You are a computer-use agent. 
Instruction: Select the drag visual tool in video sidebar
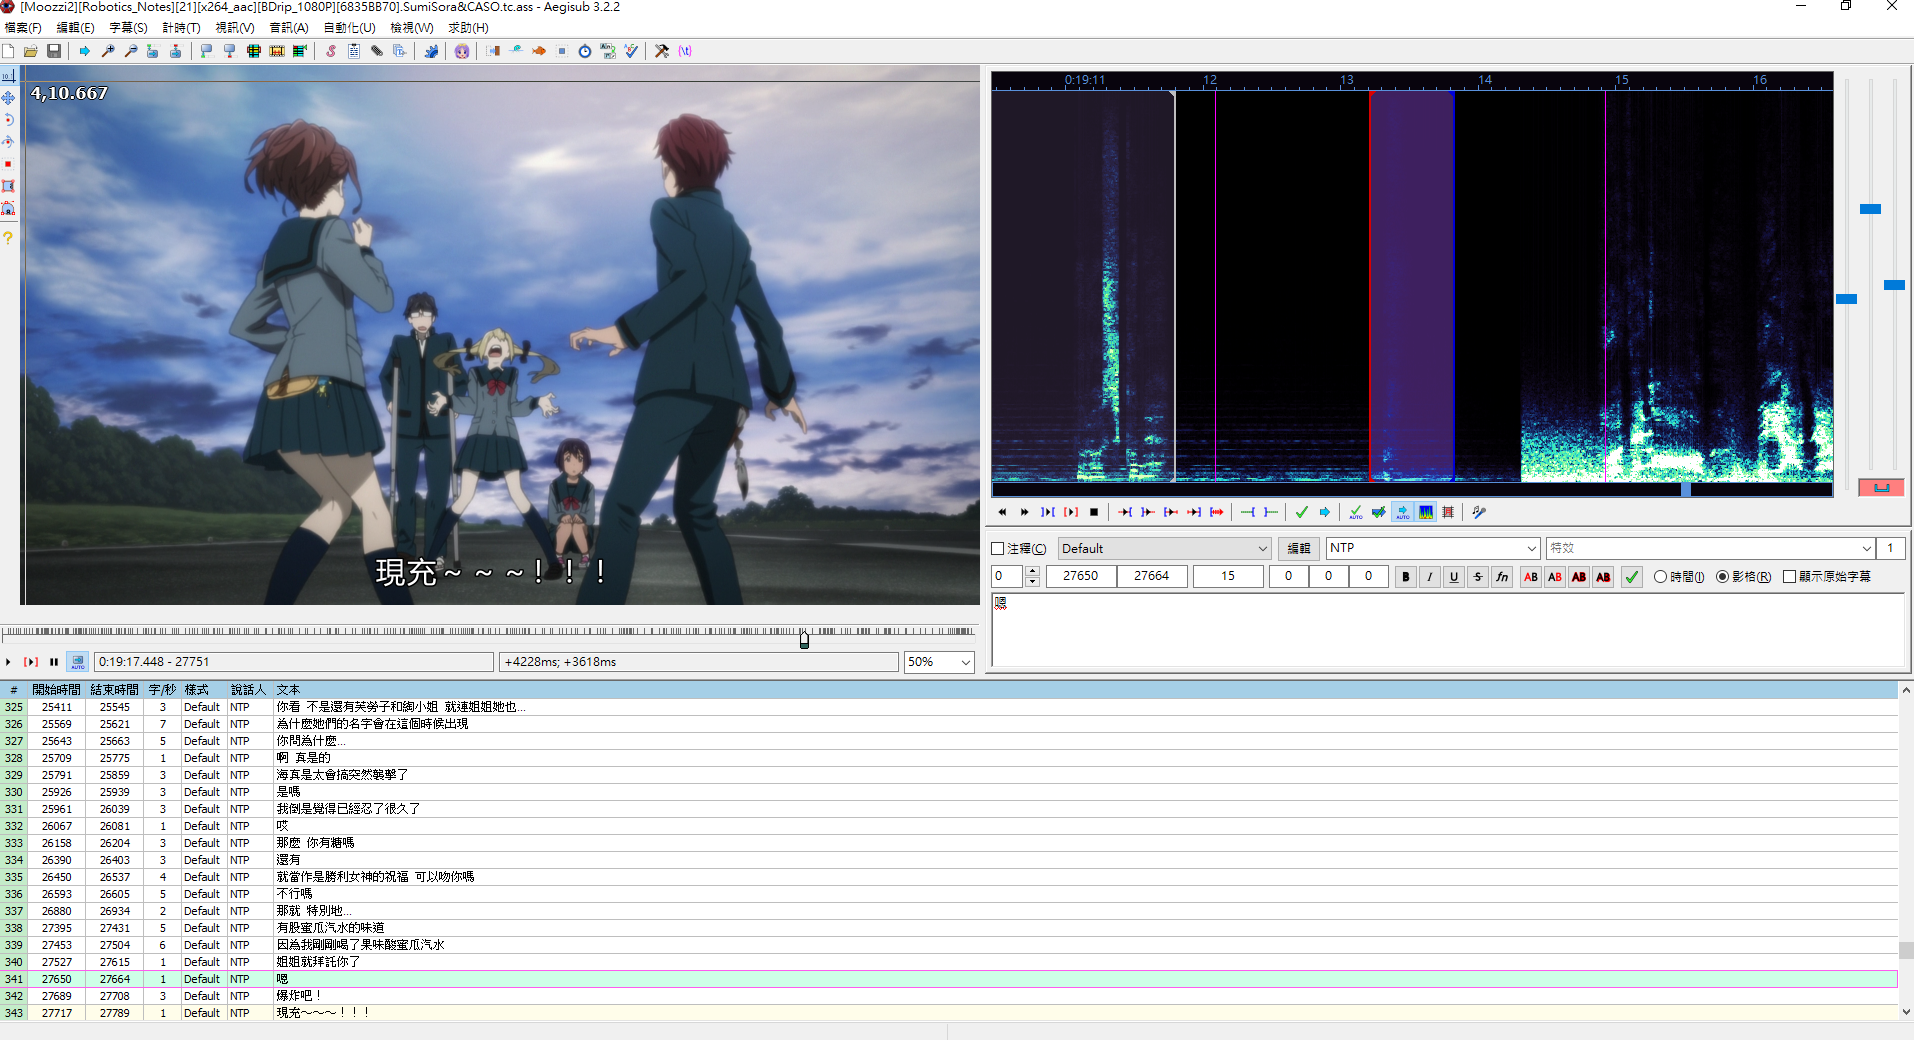click(8, 98)
